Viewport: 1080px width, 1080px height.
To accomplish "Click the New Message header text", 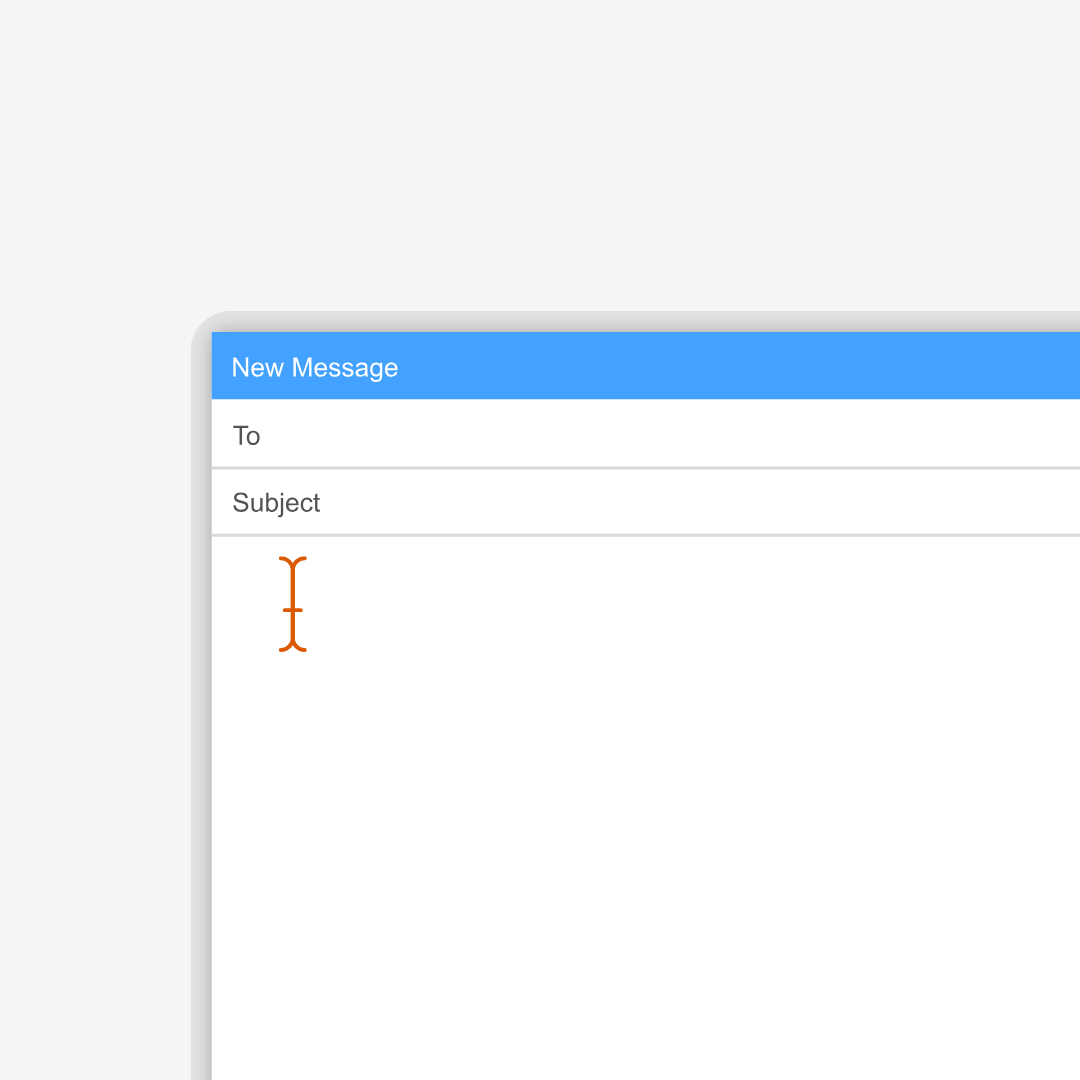I will [315, 367].
